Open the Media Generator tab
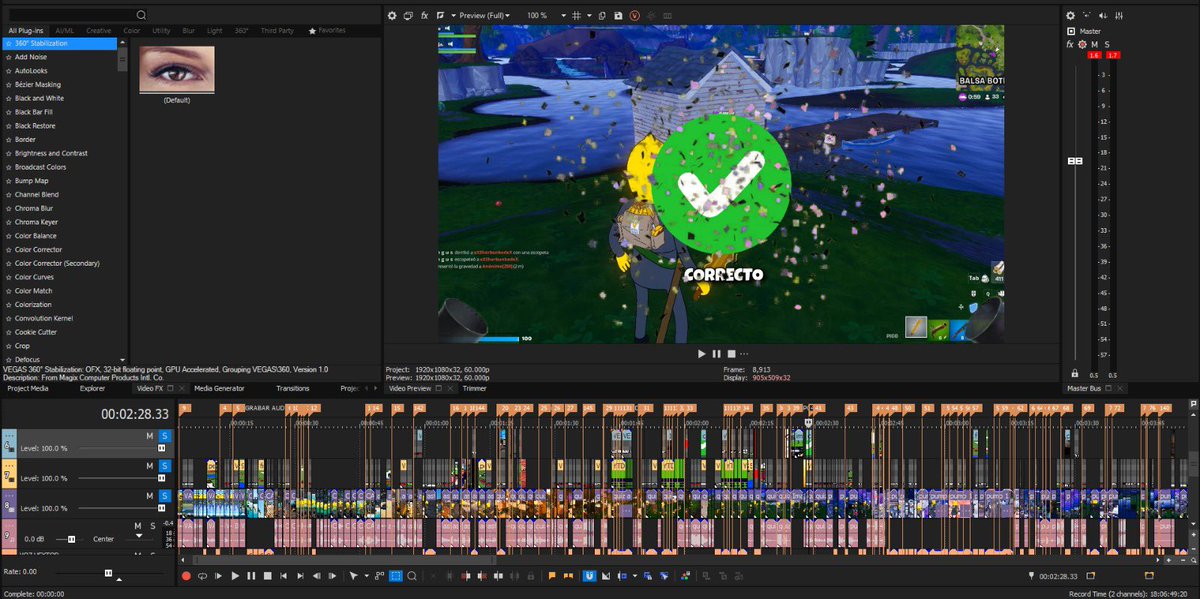Screen dimensions: 1200x599 click(219, 388)
